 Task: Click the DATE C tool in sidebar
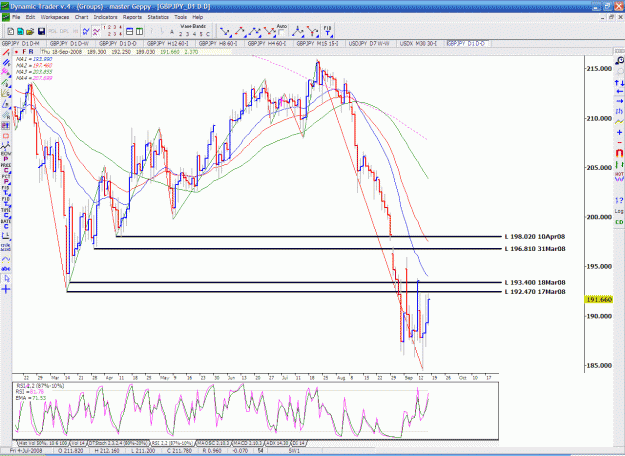[6, 224]
